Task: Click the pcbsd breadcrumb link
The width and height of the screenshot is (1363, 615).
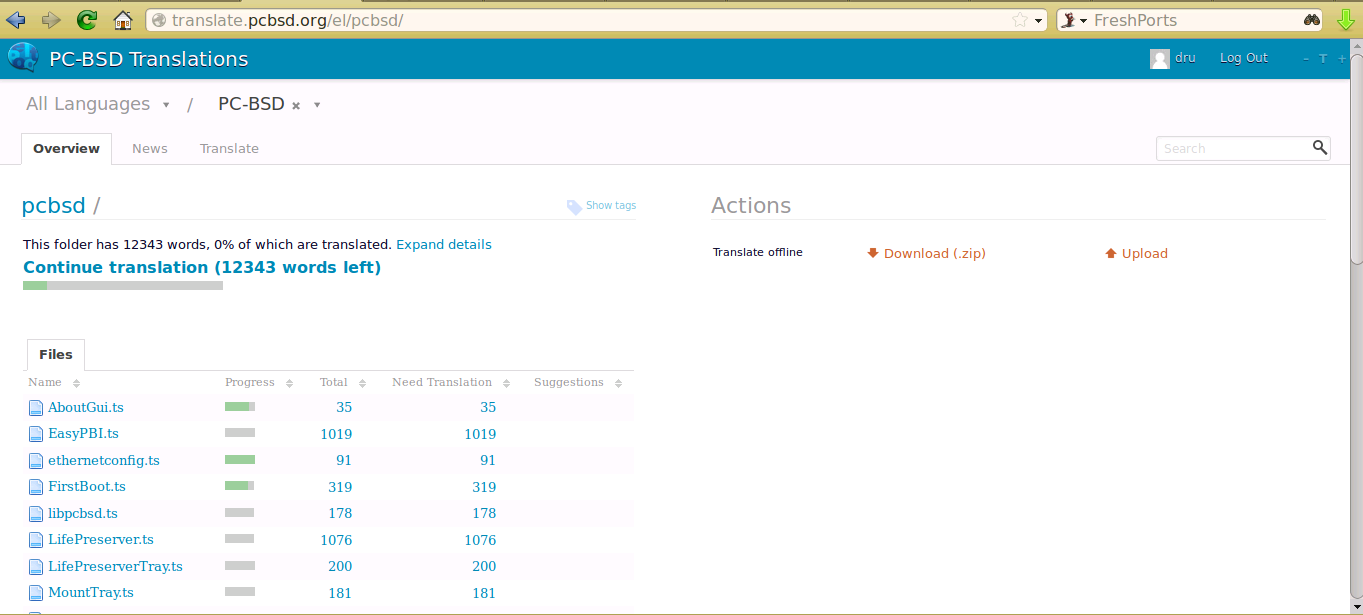Action: pyautogui.click(x=54, y=206)
